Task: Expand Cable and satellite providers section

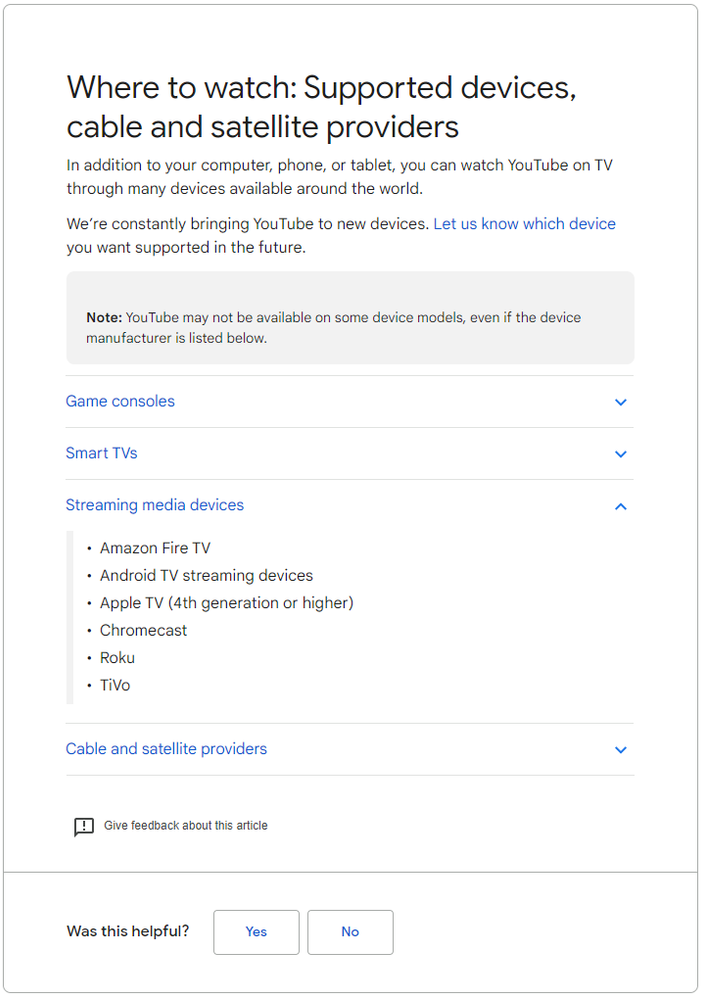Action: point(166,749)
